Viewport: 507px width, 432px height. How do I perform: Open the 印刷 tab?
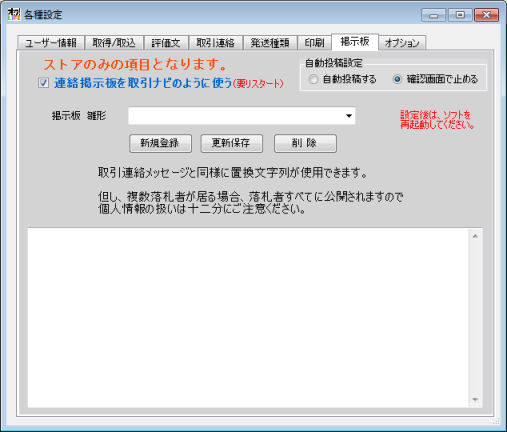(314, 43)
